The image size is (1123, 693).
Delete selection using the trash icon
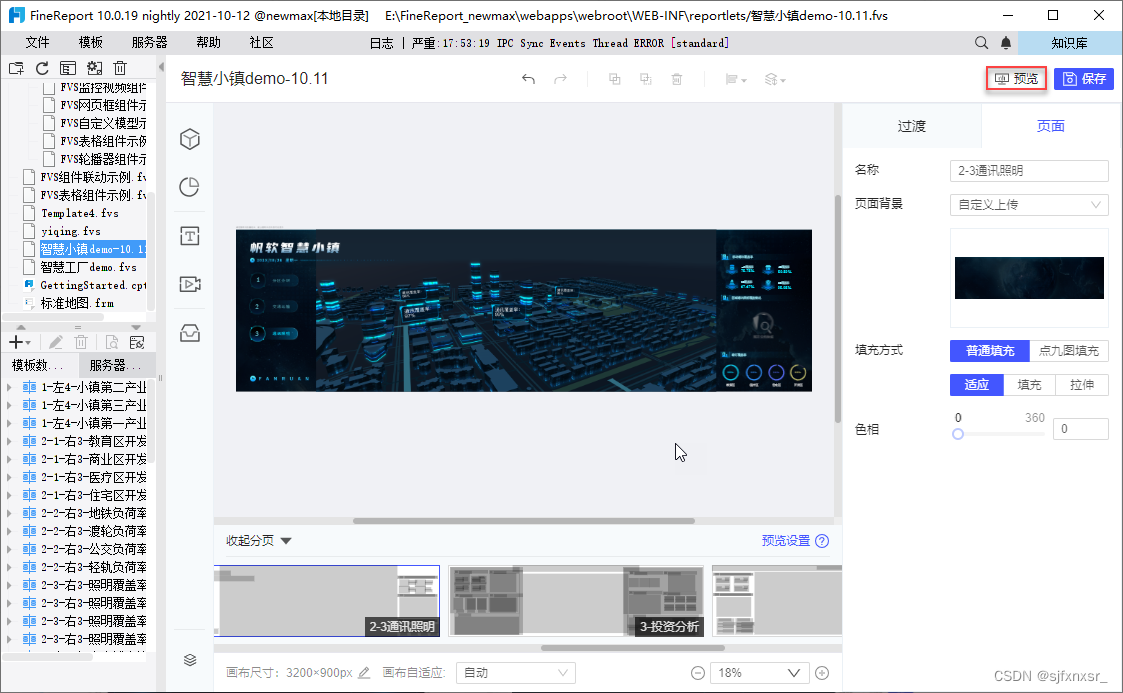click(678, 78)
